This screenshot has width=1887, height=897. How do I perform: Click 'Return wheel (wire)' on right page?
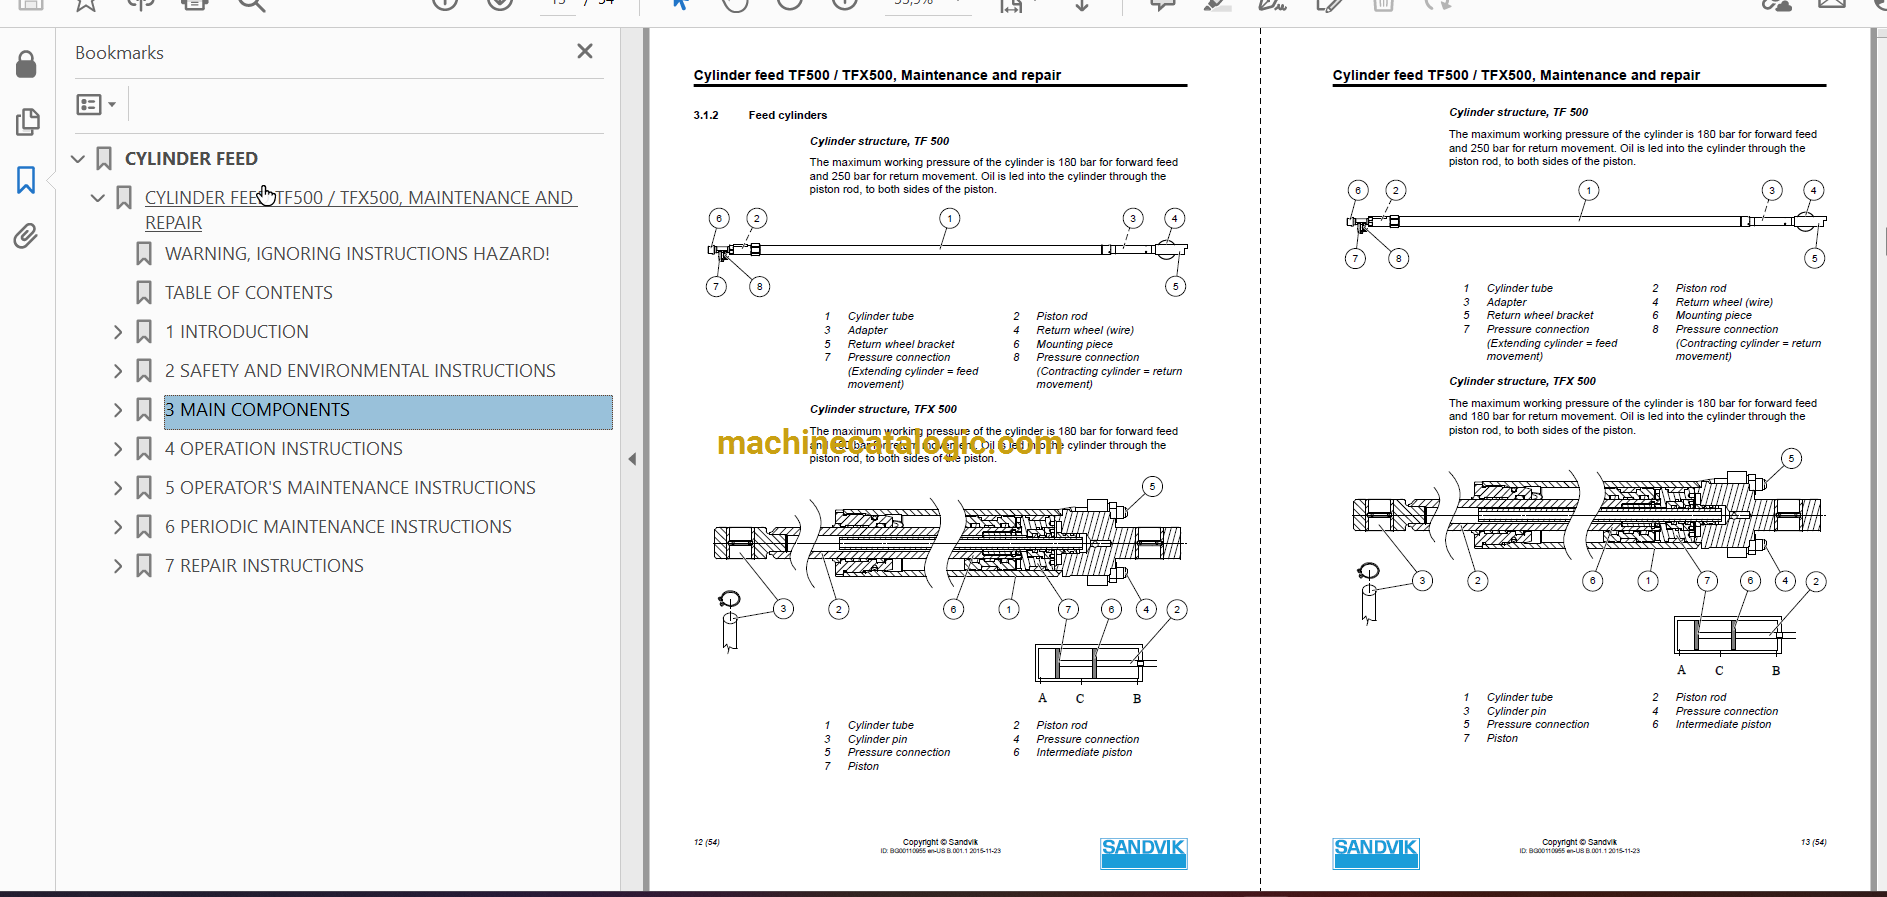point(1724,302)
